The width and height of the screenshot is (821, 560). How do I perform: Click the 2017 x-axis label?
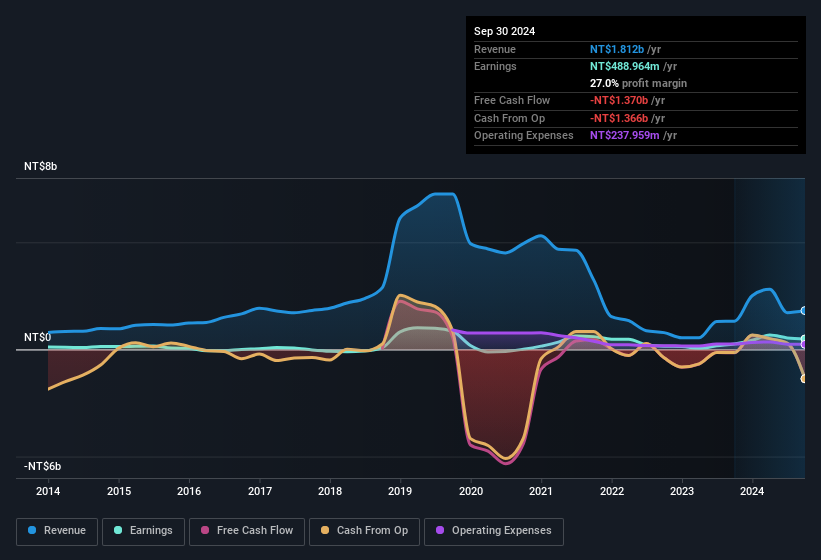point(260,491)
